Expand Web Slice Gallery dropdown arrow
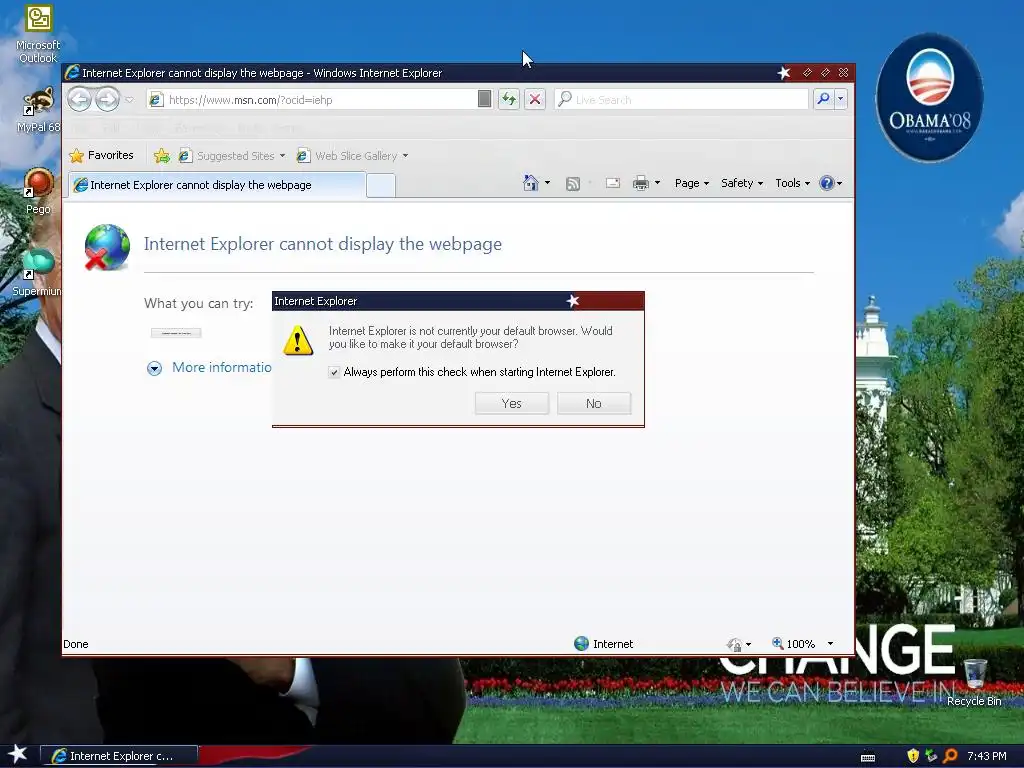 click(x=406, y=155)
